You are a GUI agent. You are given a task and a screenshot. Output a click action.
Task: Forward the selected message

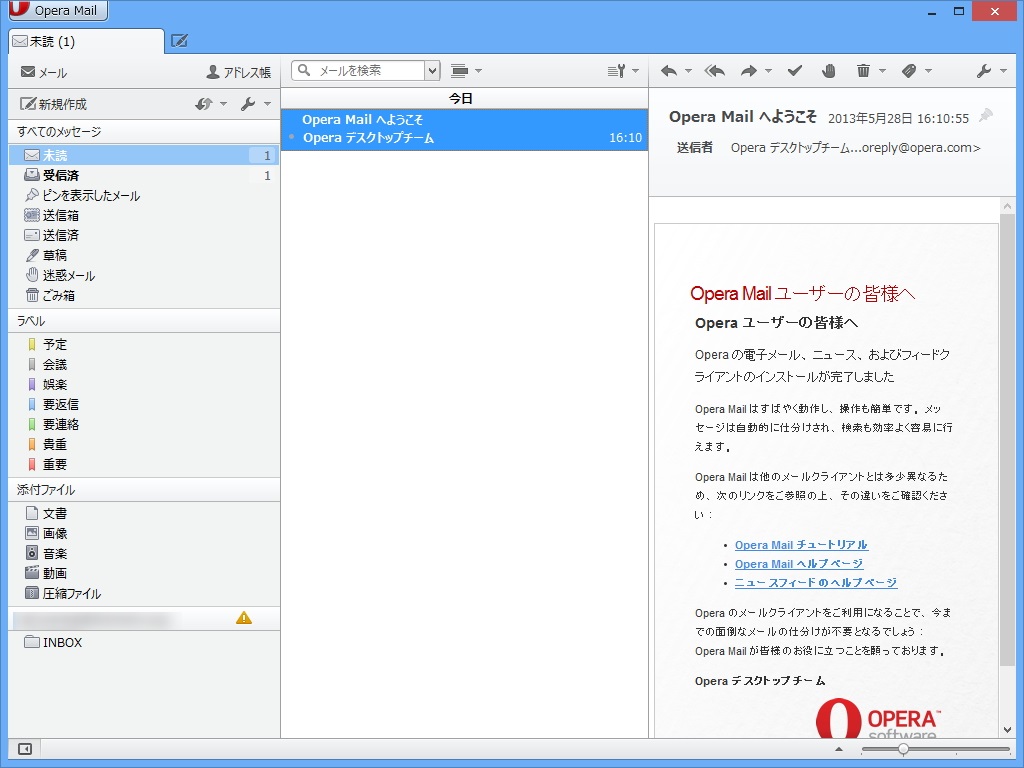point(748,71)
